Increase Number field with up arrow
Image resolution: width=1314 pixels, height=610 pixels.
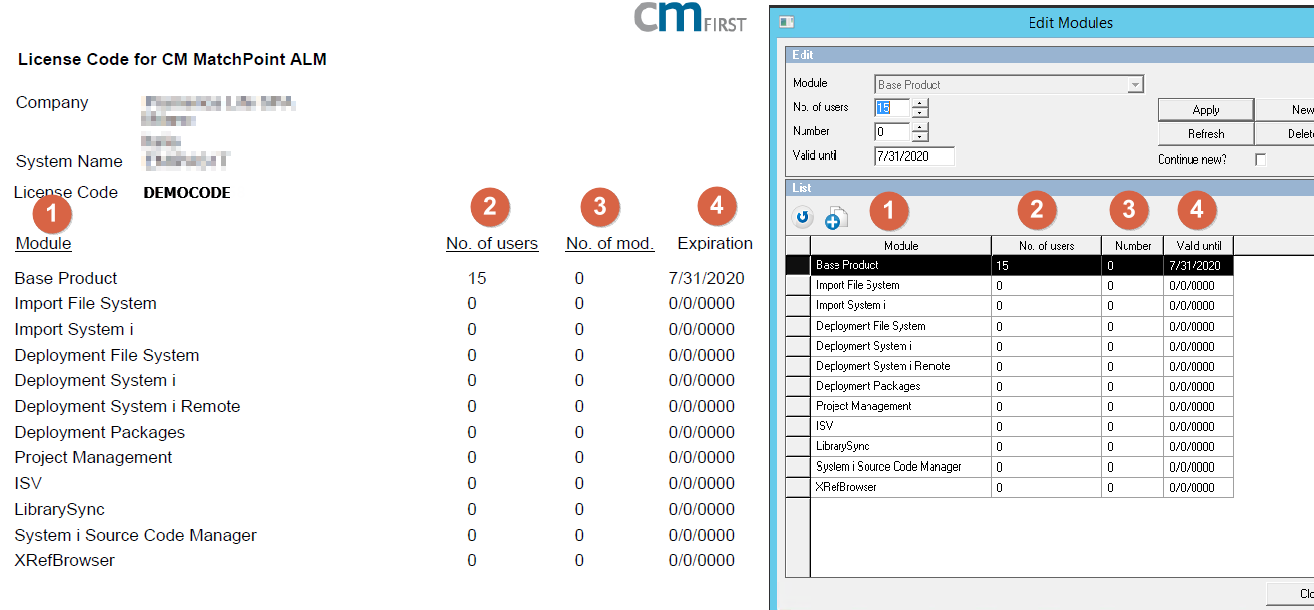[x=920, y=127]
